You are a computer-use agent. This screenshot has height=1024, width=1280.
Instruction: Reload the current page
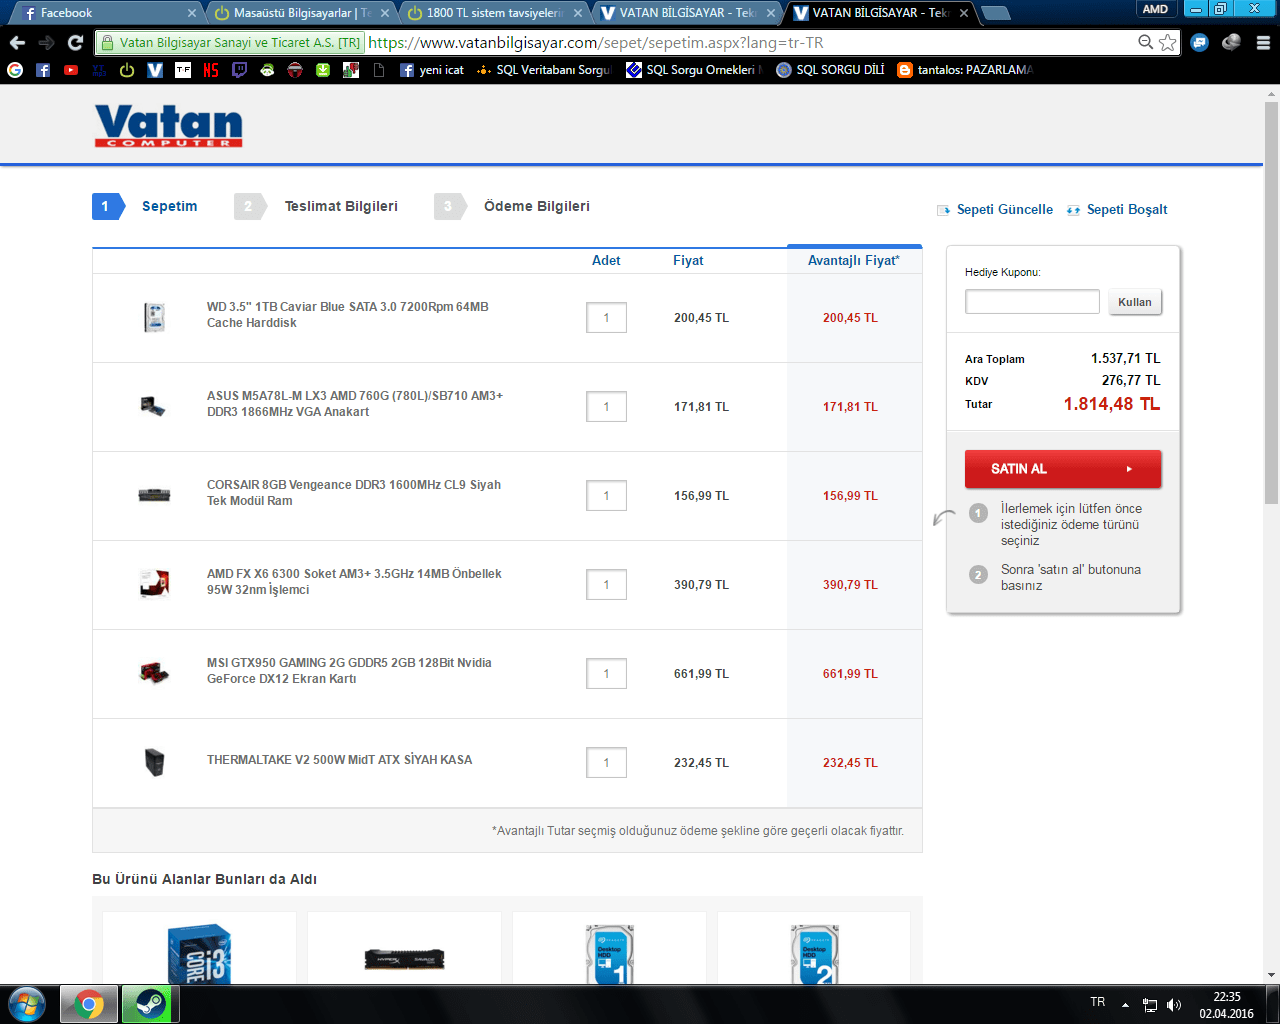point(75,43)
